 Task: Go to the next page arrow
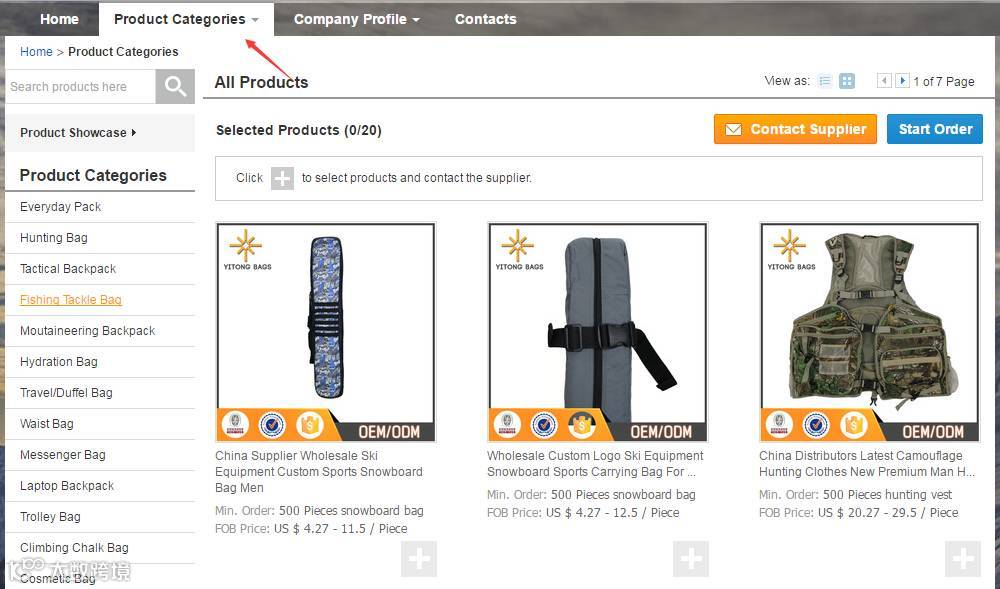click(x=902, y=81)
